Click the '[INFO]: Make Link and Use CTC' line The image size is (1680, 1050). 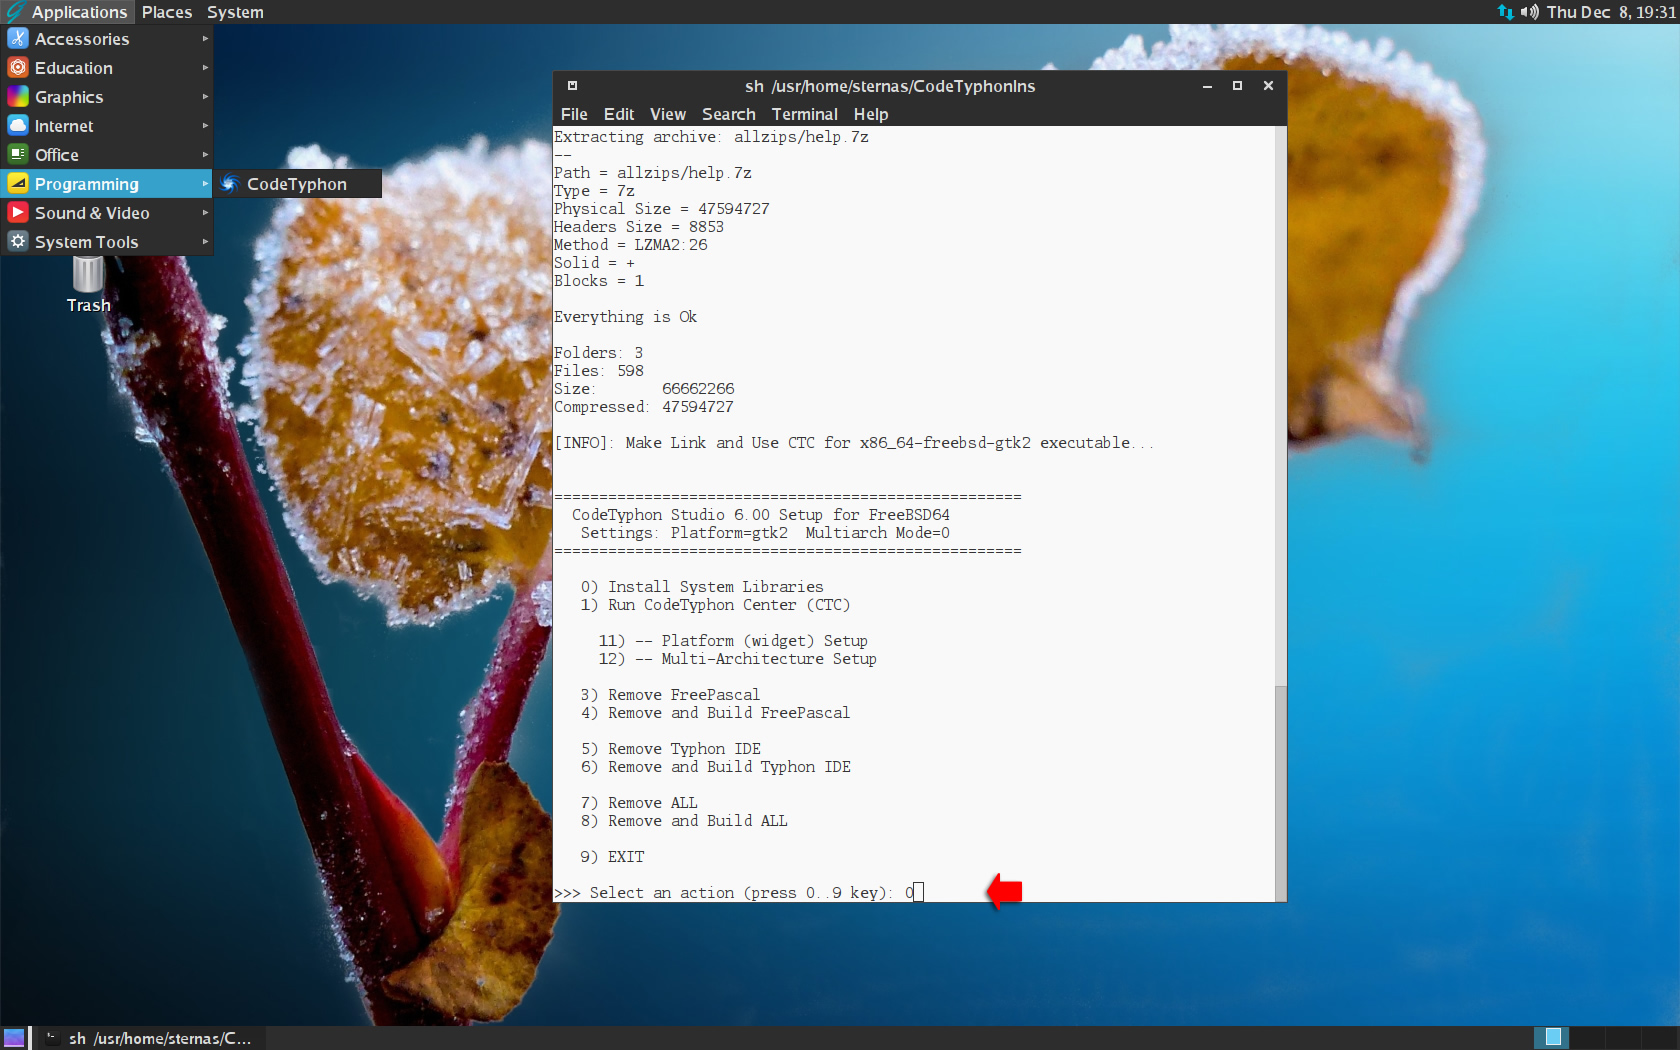click(853, 443)
